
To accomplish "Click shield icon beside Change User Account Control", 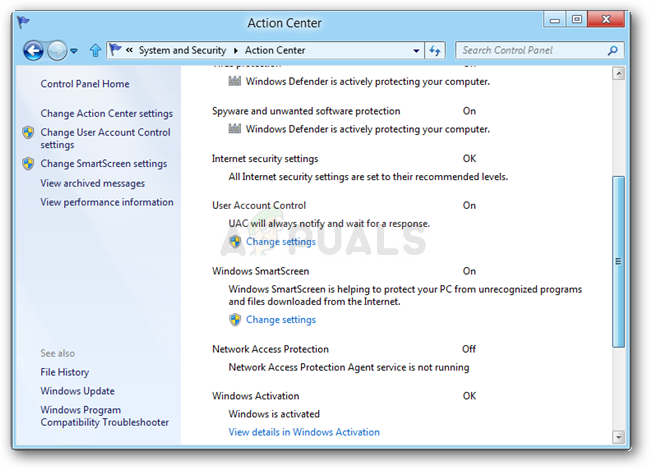I will [28, 133].
